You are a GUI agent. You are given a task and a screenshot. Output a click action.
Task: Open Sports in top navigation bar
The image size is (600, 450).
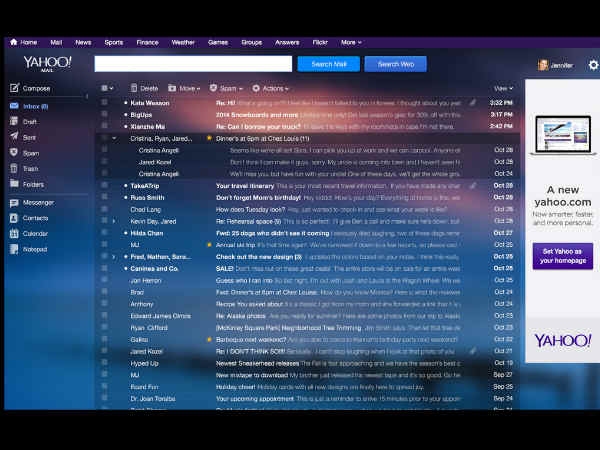click(114, 42)
